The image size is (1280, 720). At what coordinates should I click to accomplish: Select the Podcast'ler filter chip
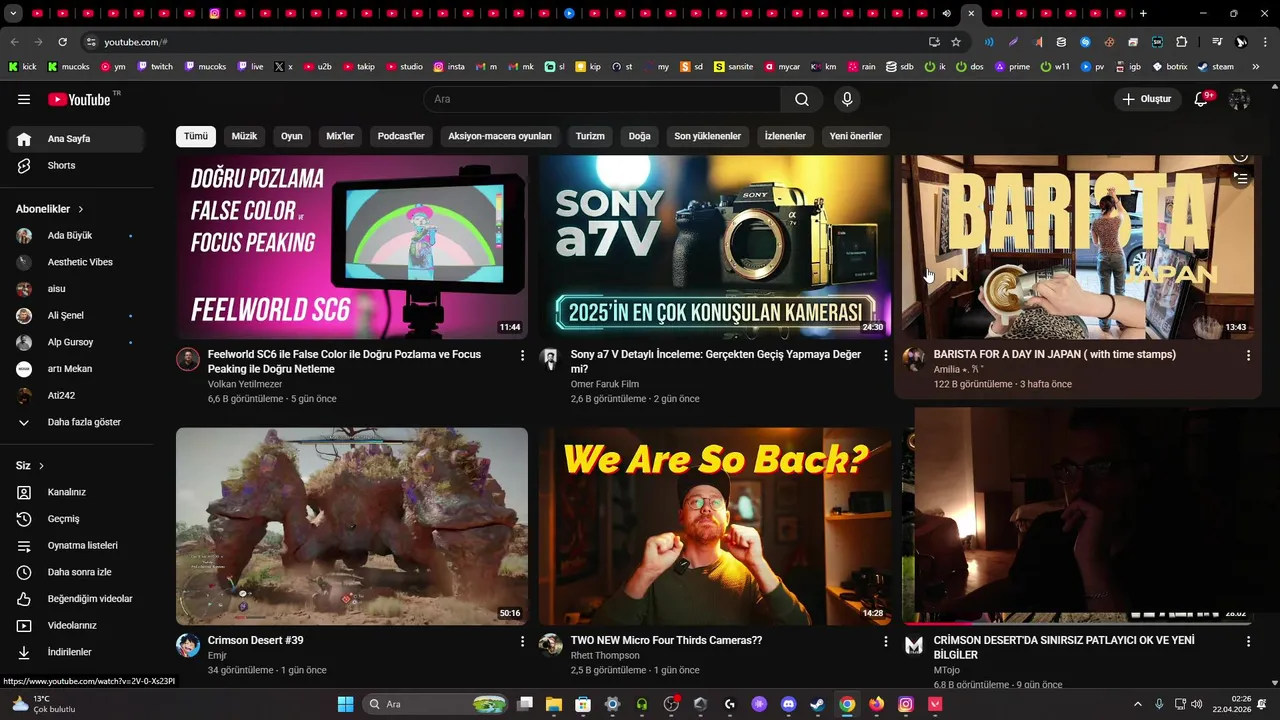[401, 136]
